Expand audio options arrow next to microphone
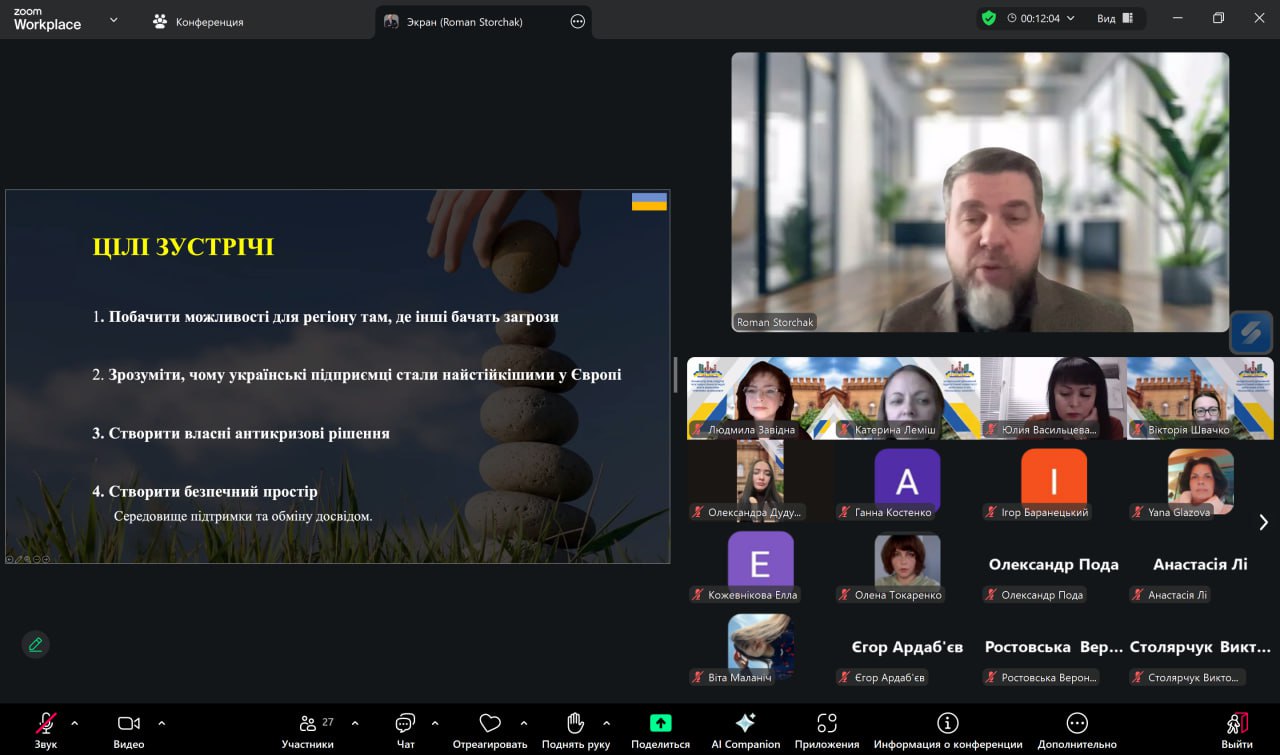 click(x=74, y=723)
